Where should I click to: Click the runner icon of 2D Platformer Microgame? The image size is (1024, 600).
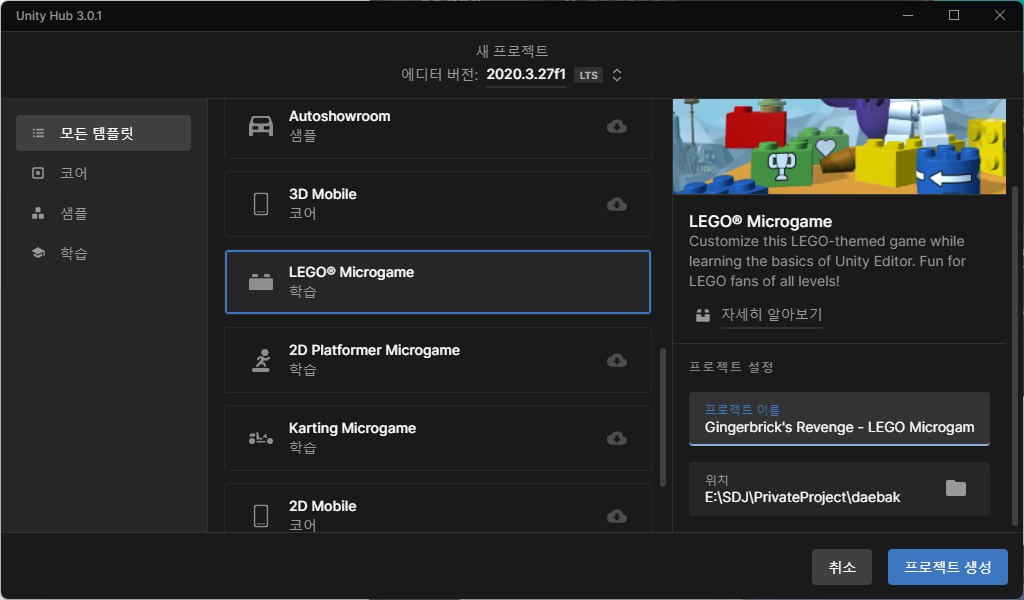[261, 360]
